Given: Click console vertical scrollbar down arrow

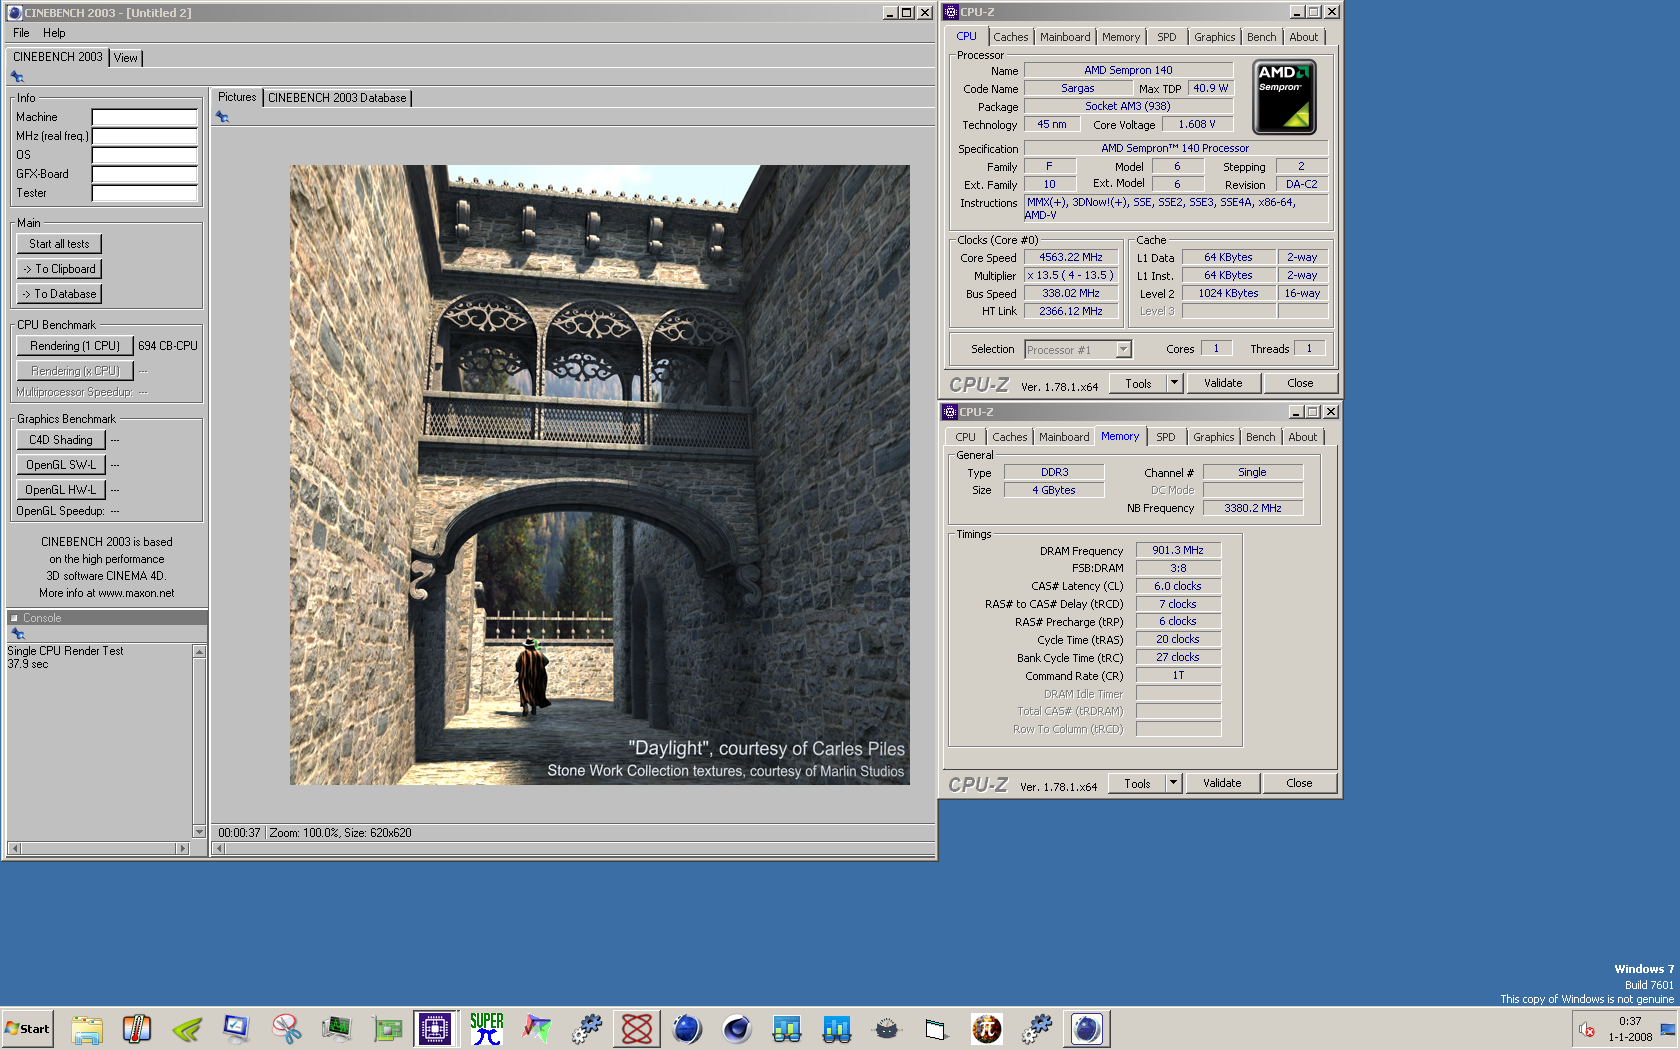Looking at the screenshot, I should click(x=199, y=832).
